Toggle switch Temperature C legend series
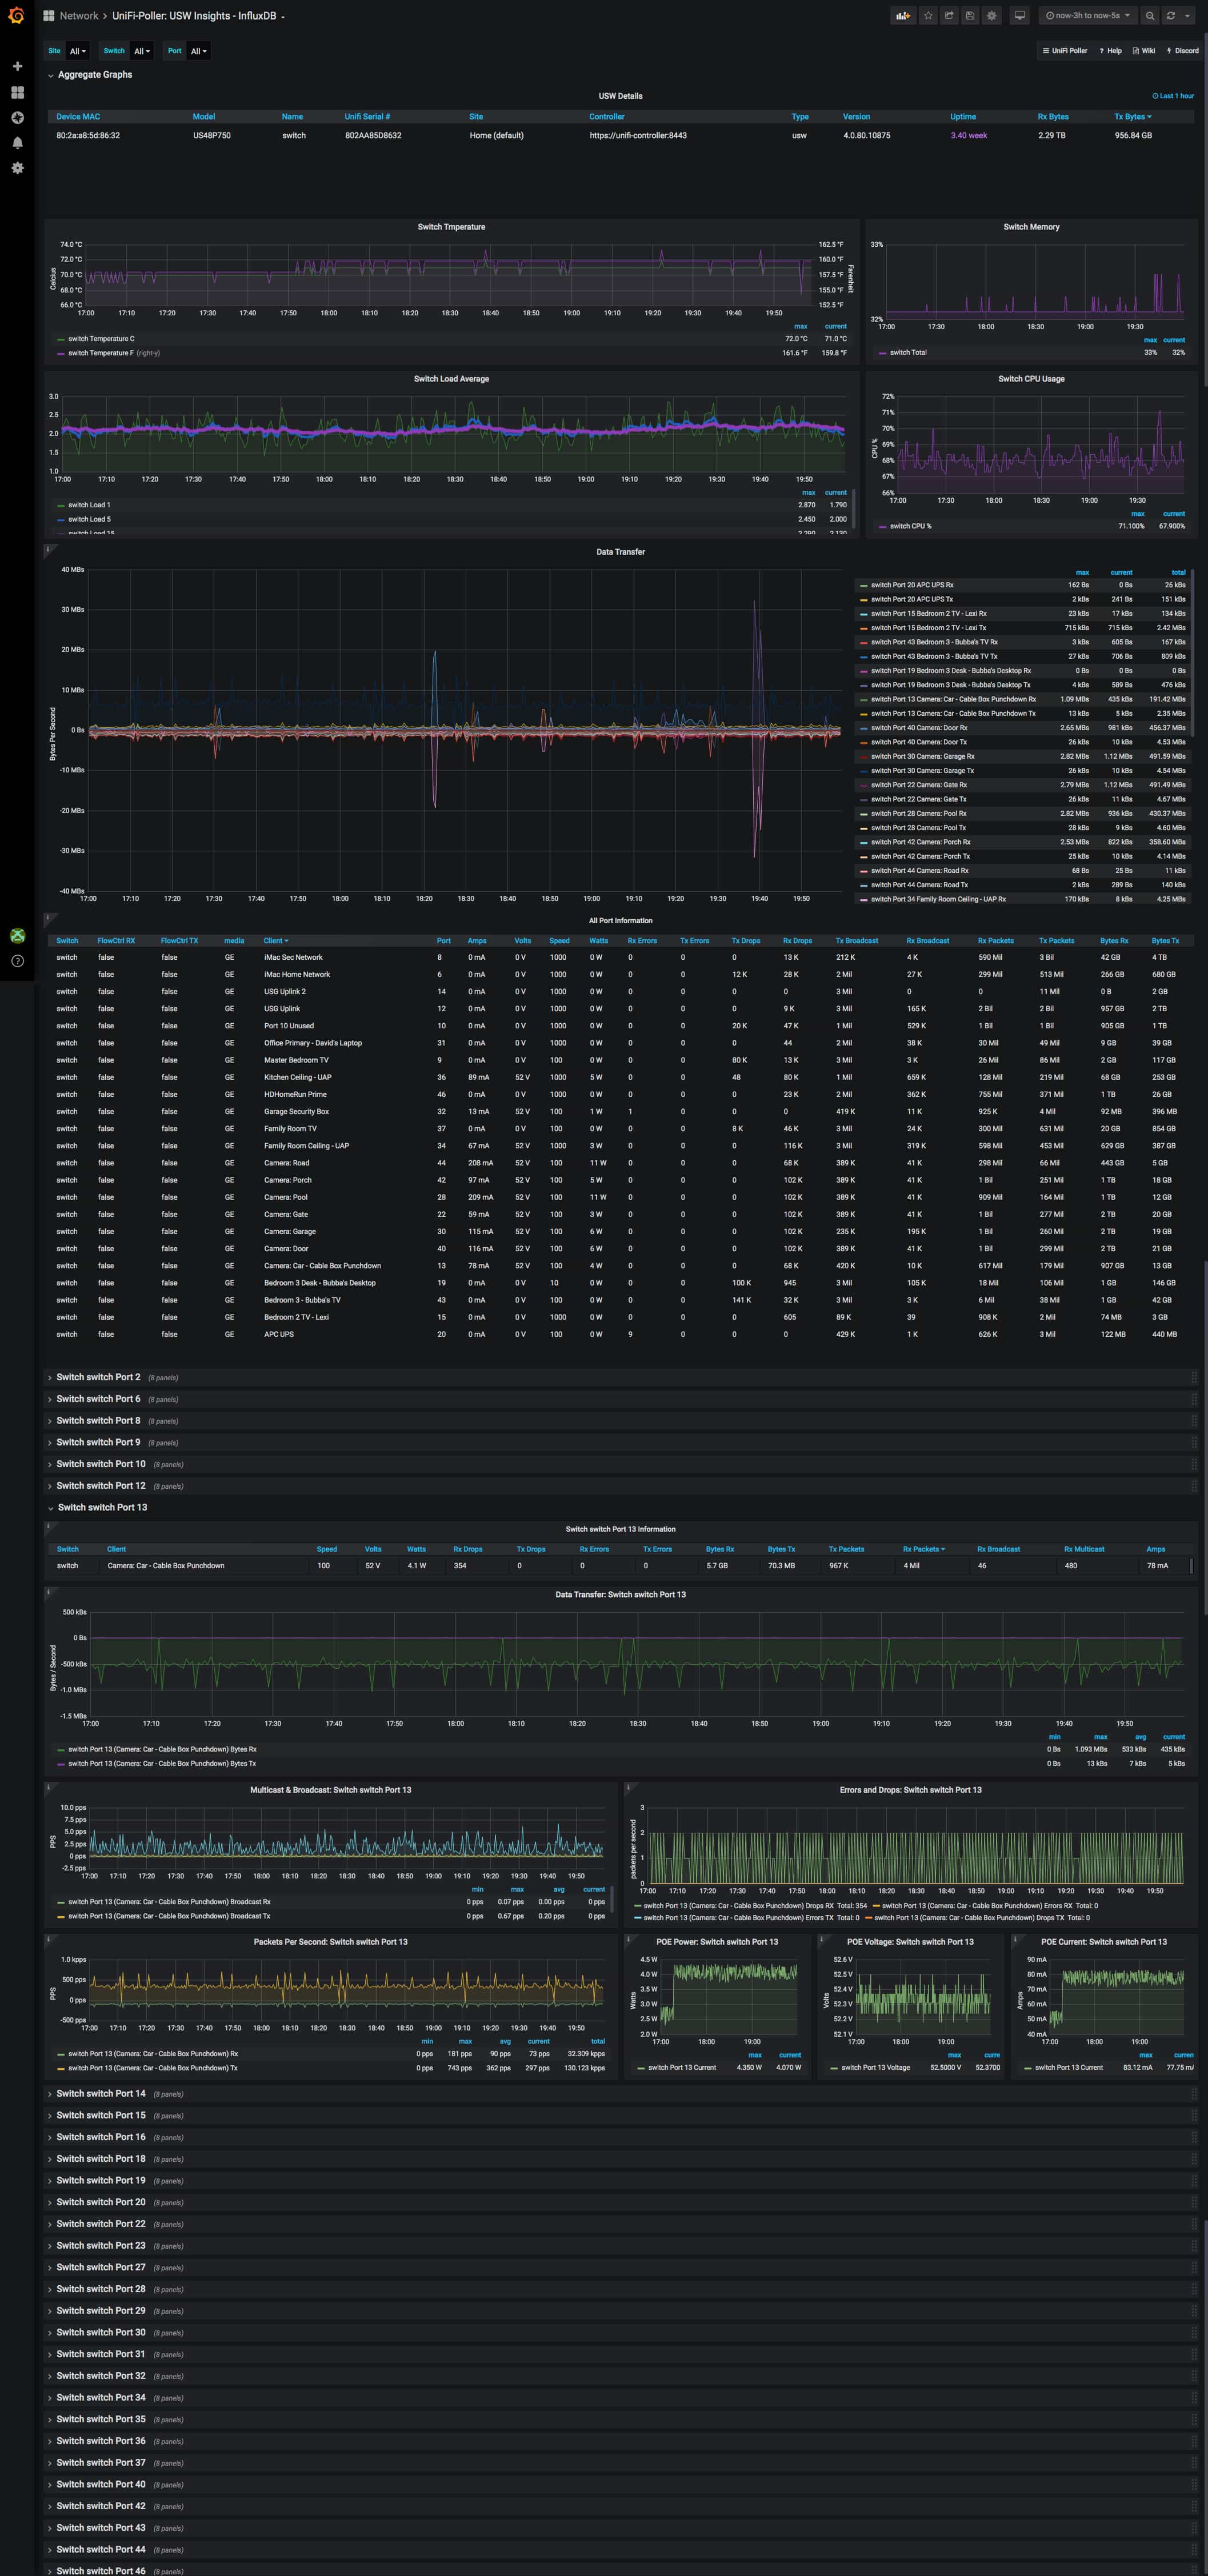This screenshot has width=1208, height=2576. coord(100,339)
